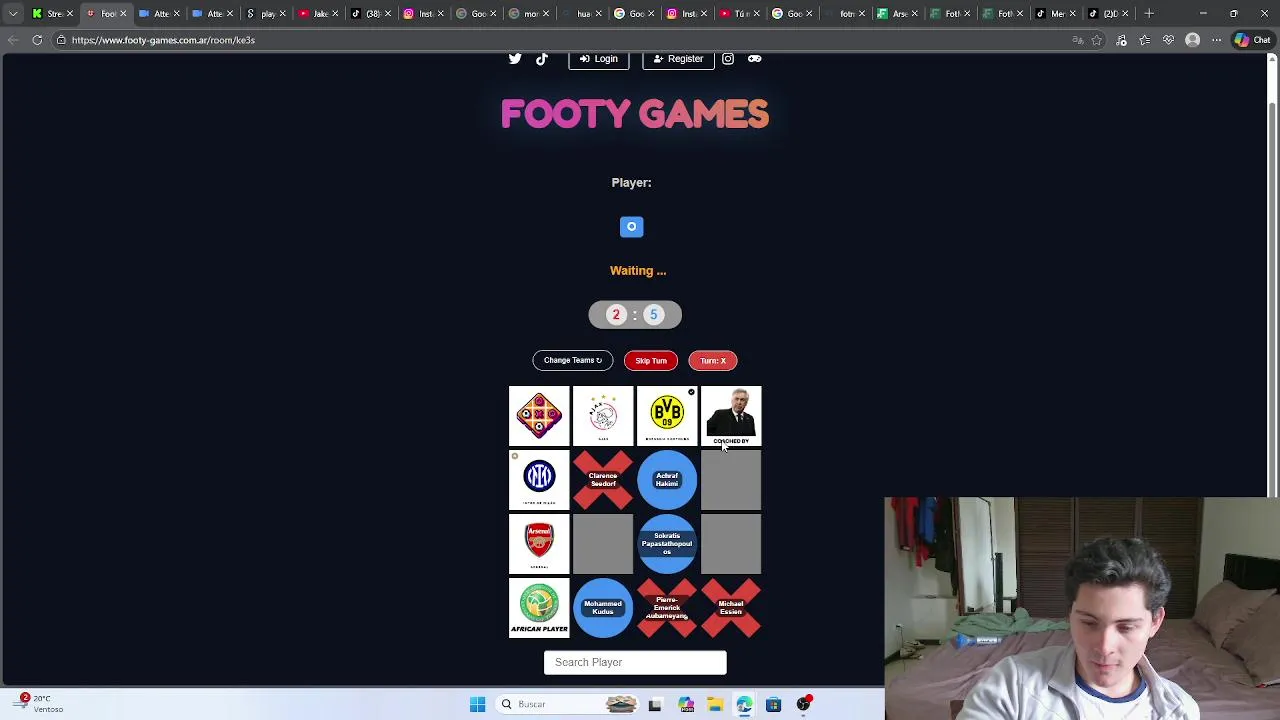Select empty cell for Arsenal and Ajax

pyautogui.click(x=603, y=544)
